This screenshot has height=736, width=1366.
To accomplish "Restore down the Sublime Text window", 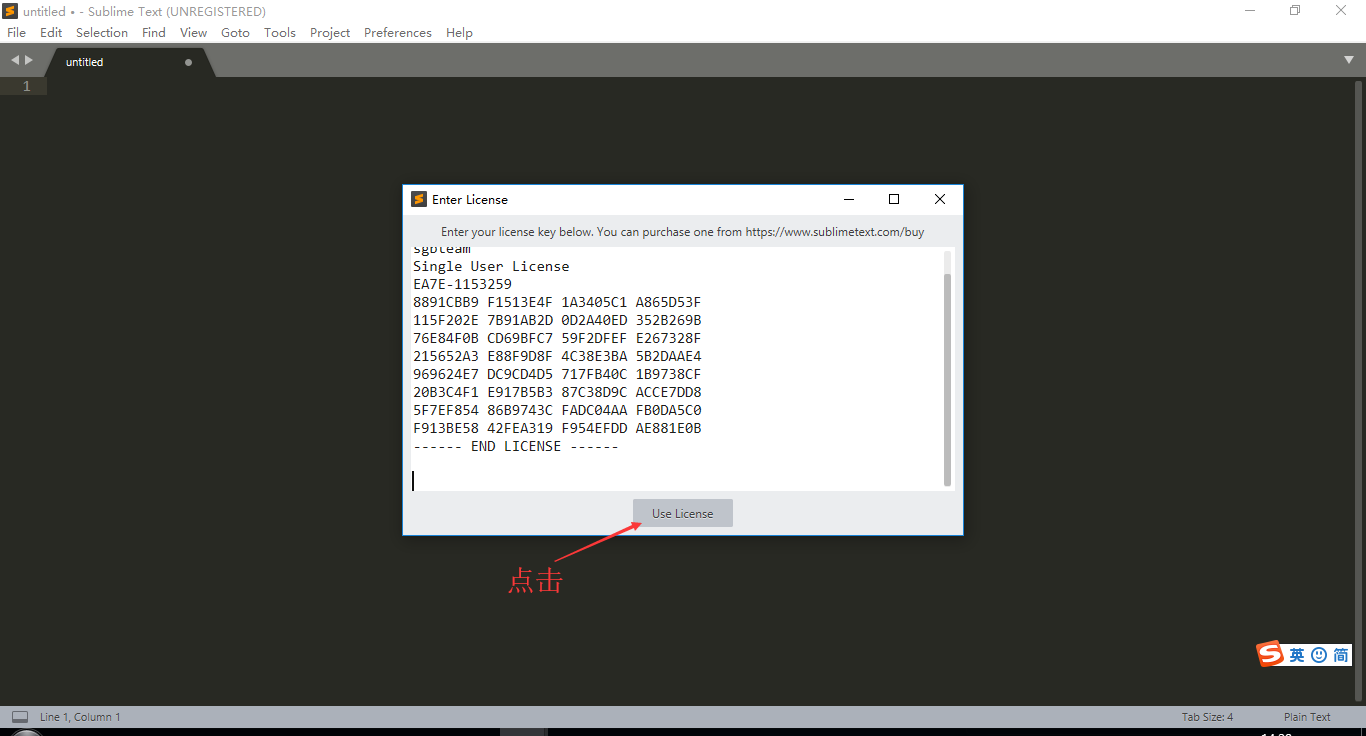I will (1295, 11).
